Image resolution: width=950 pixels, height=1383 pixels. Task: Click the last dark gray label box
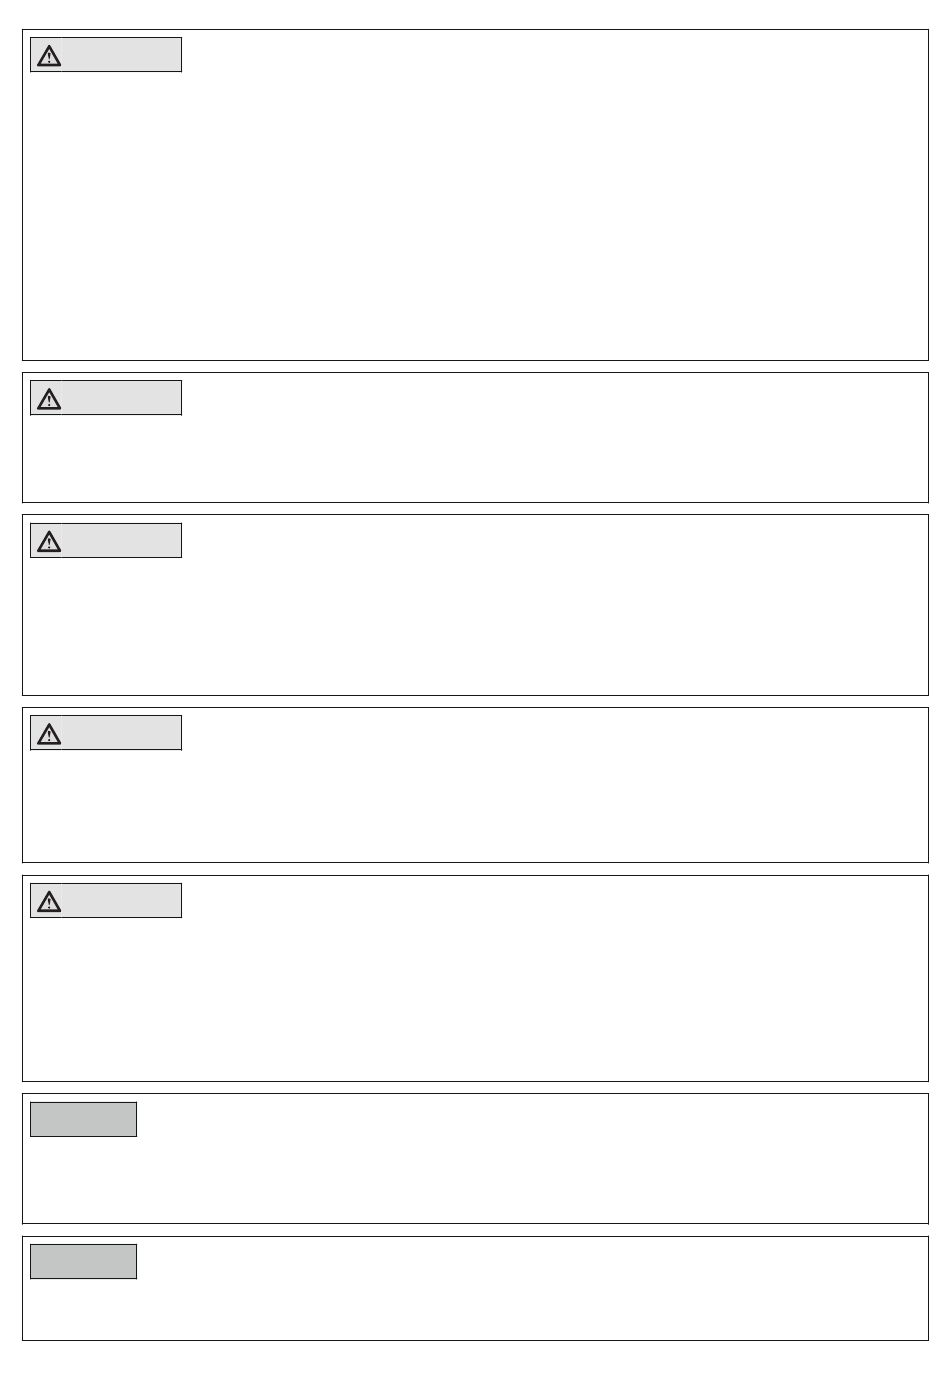83,1262
